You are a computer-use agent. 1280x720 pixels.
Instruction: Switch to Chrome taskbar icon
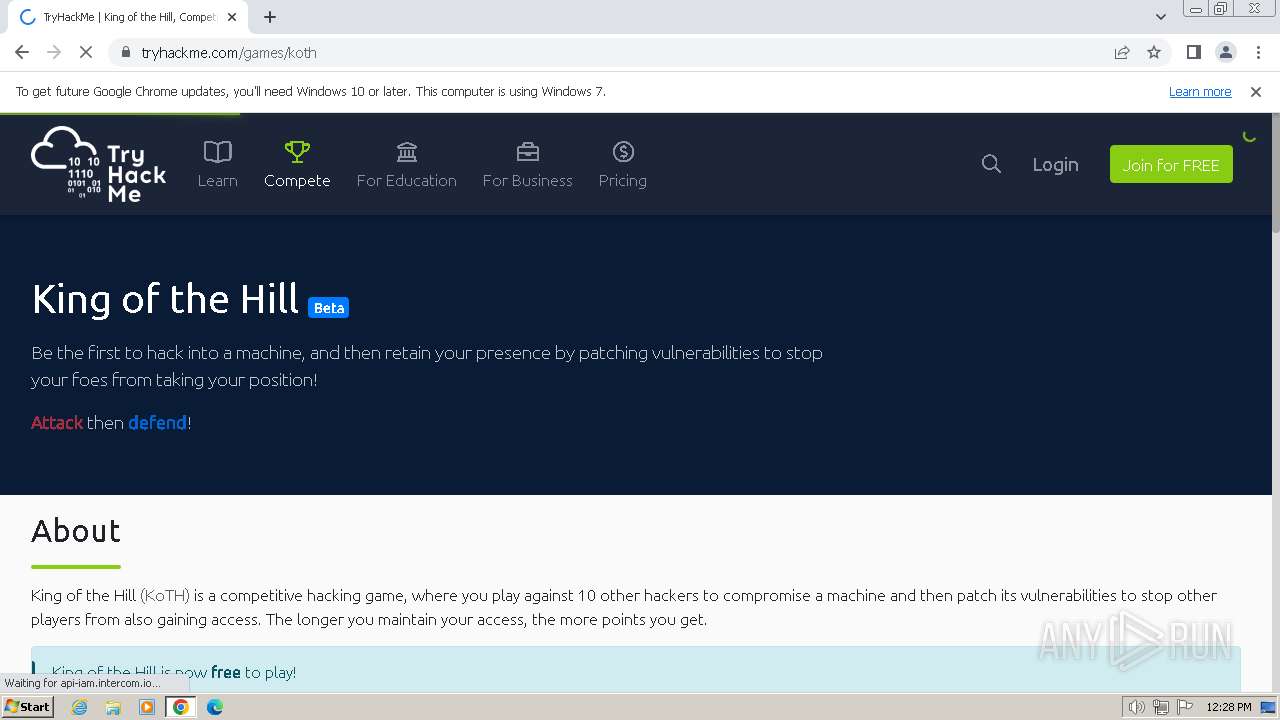click(x=181, y=707)
